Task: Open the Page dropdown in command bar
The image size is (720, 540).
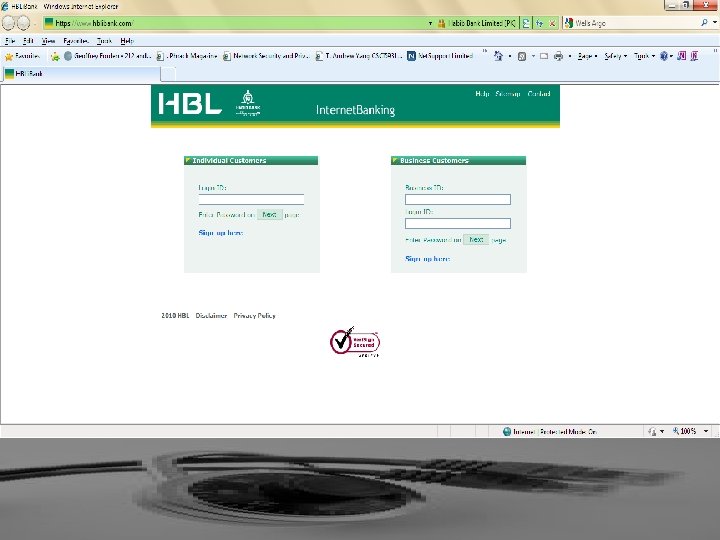Action: 587,56
